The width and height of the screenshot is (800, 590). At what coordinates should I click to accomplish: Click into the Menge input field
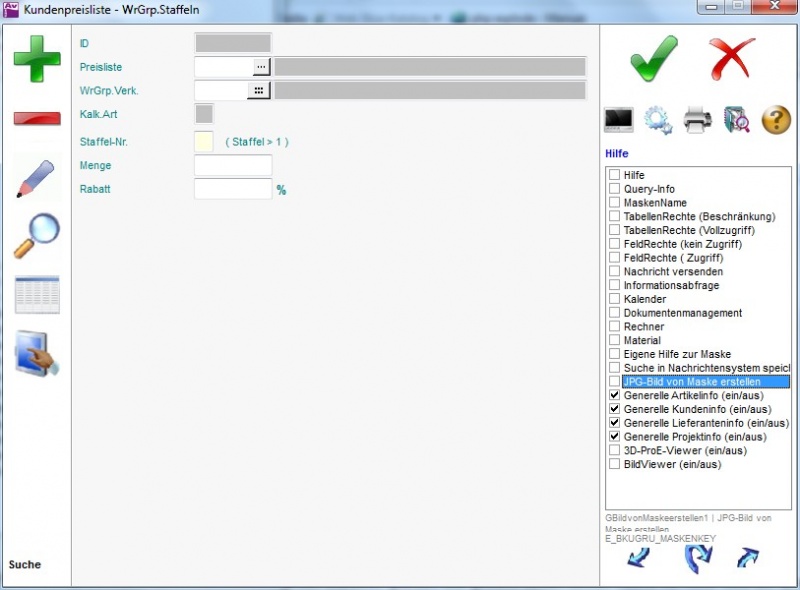(232, 166)
